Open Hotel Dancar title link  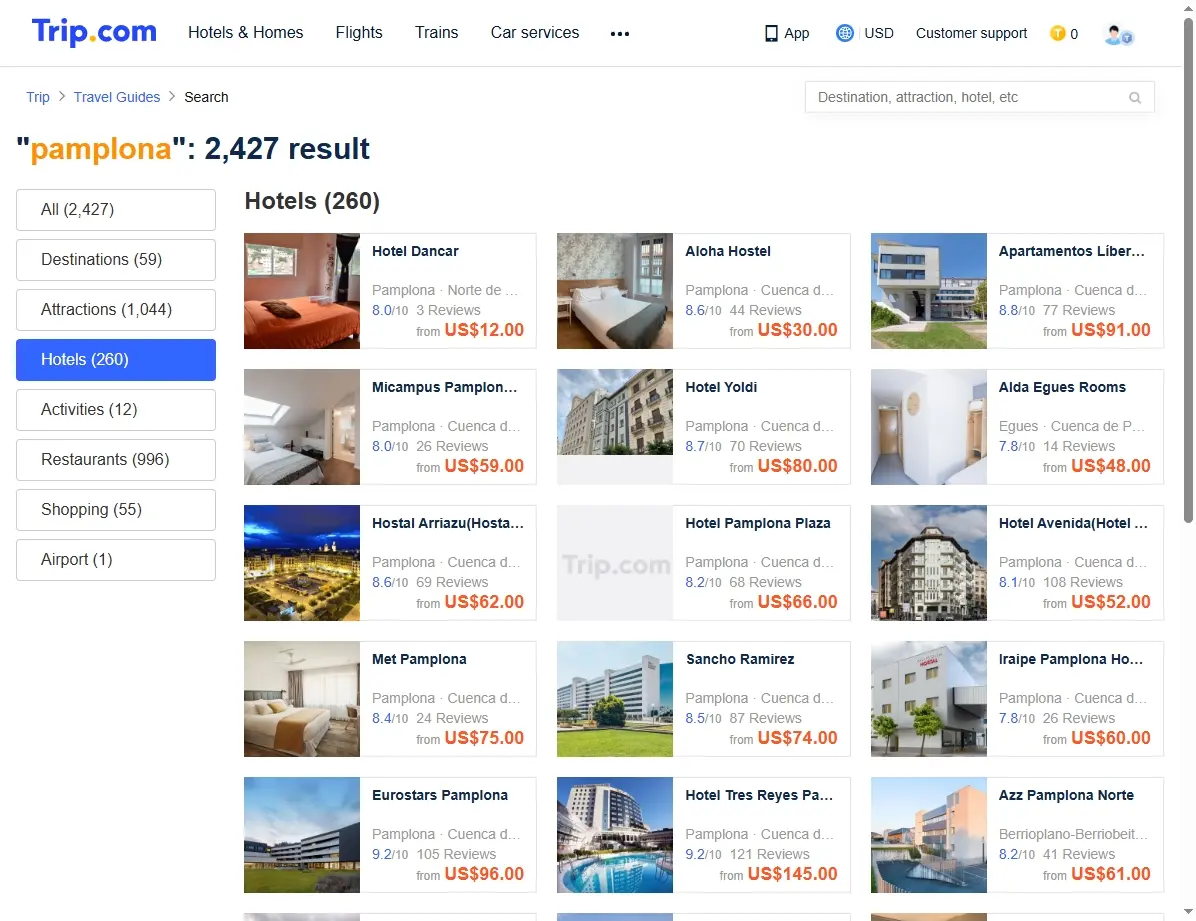415,251
